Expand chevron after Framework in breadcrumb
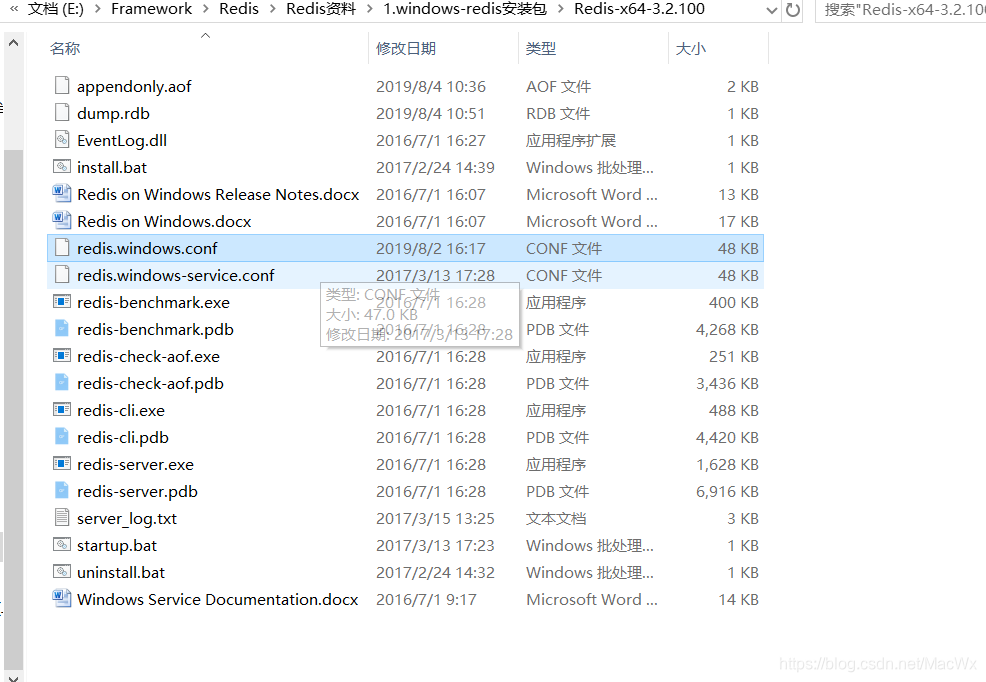The image size is (986, 682). [206, 9]
